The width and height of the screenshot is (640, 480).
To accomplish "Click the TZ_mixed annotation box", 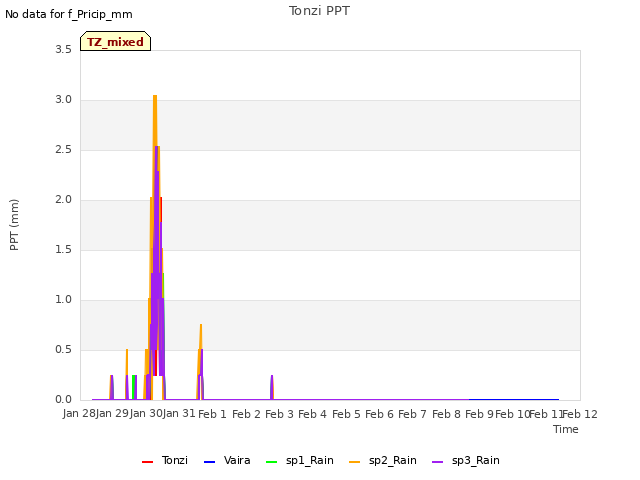I will pos(116,41).
